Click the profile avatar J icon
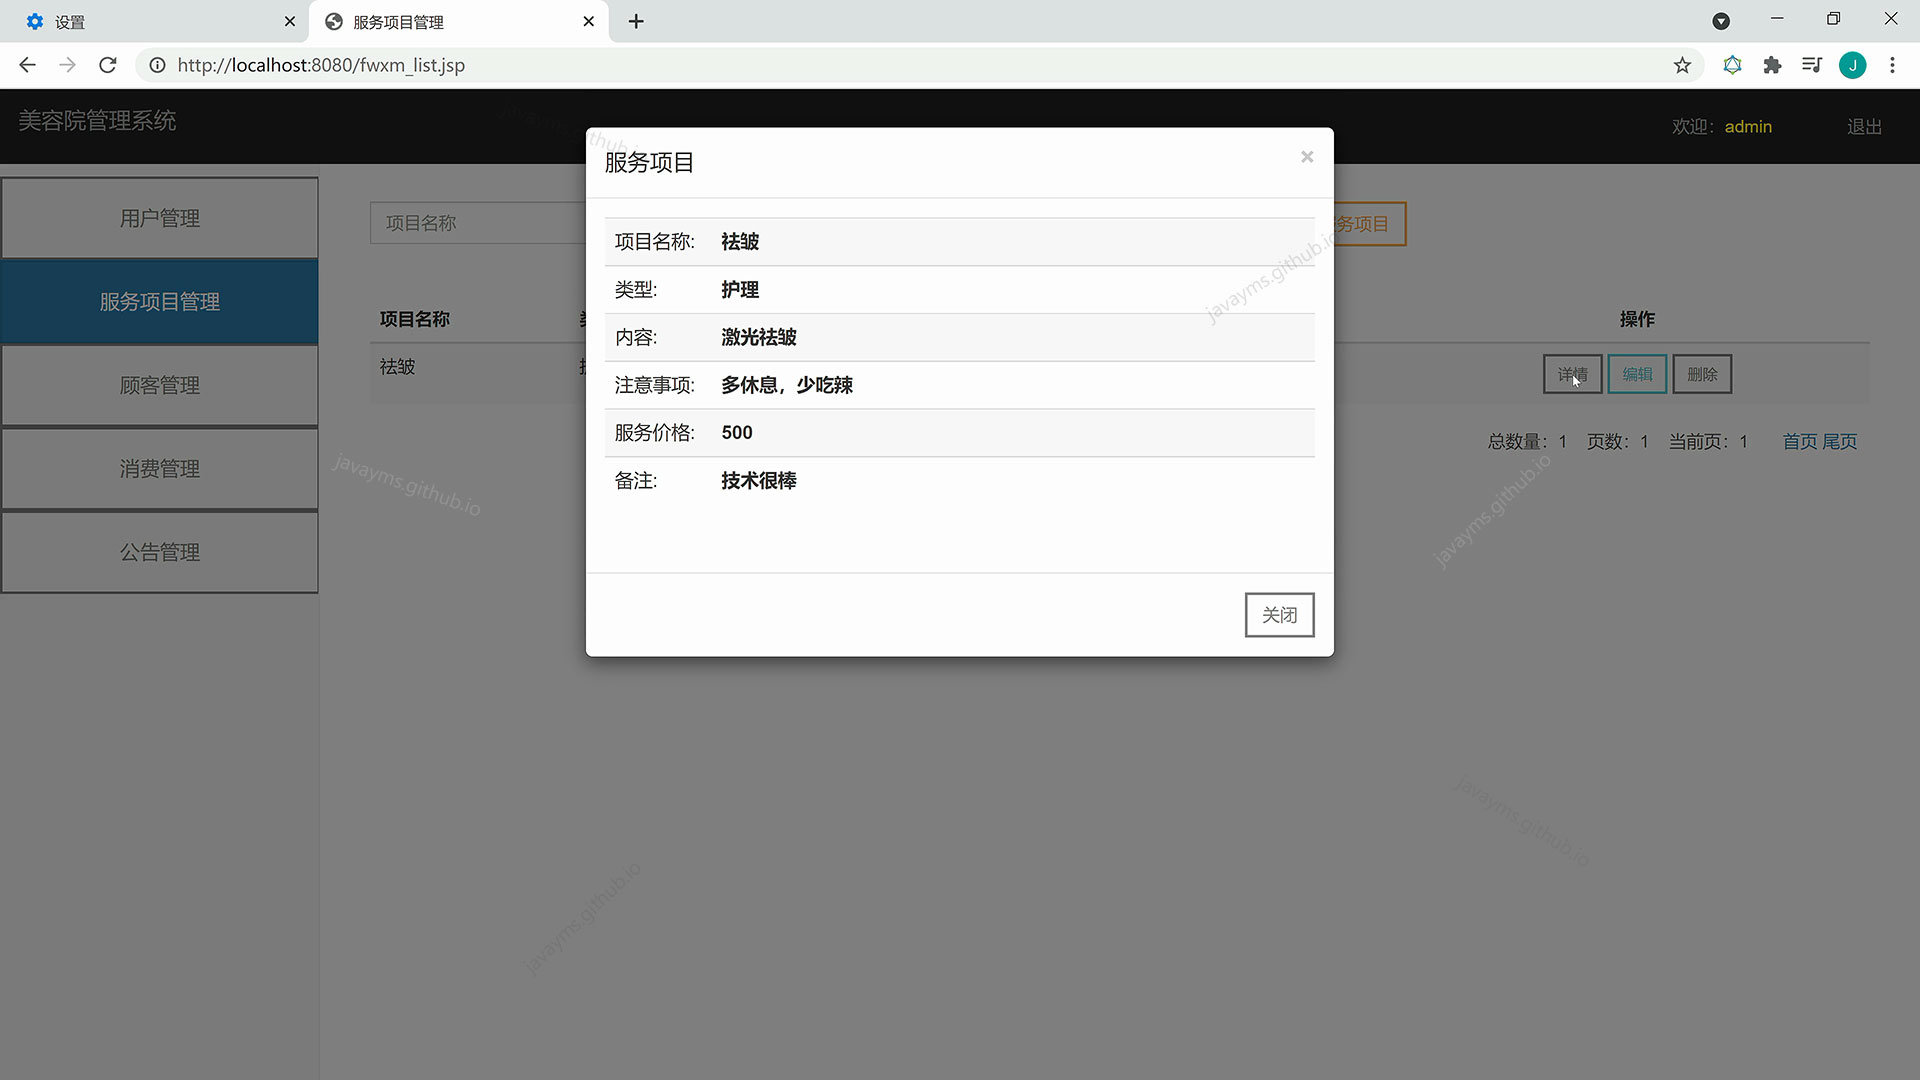The width and height of the screenshot is (1920, 1080). click(x=1852, y=66)
